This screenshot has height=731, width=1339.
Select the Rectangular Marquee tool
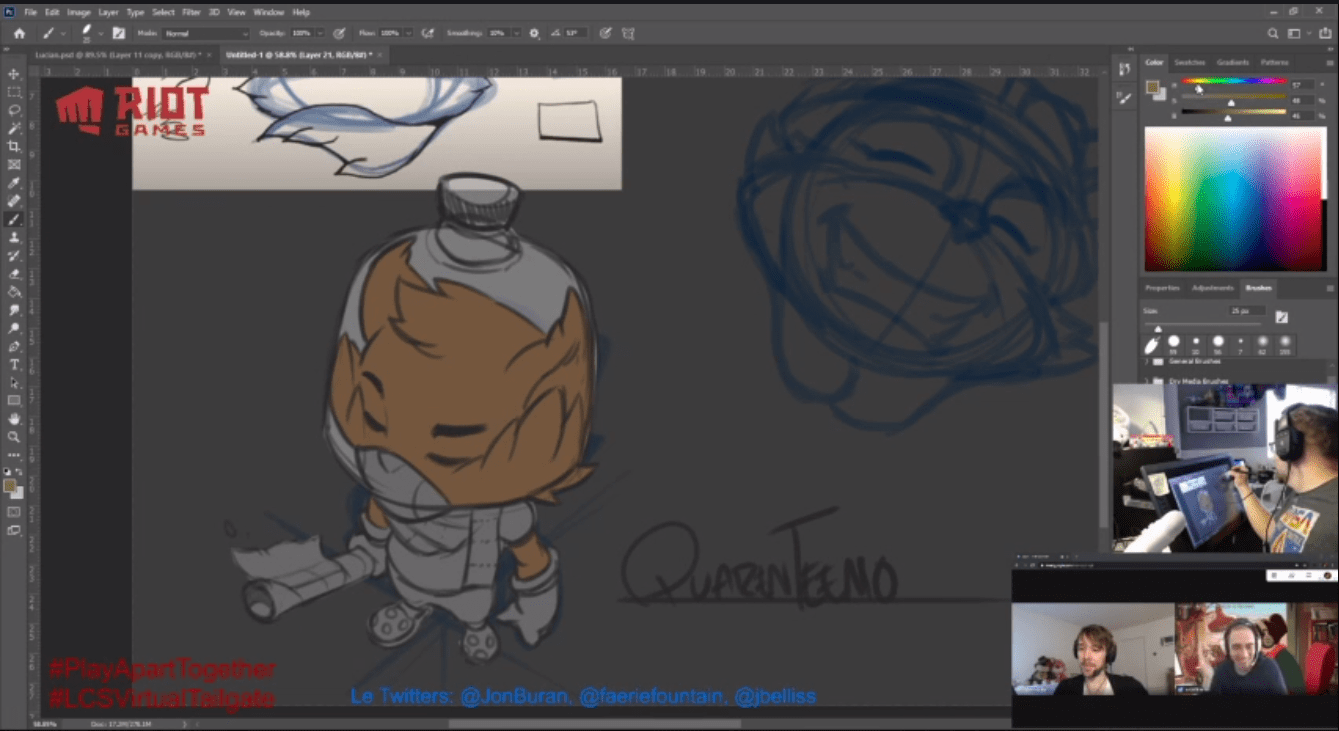[x=14, y=92]
